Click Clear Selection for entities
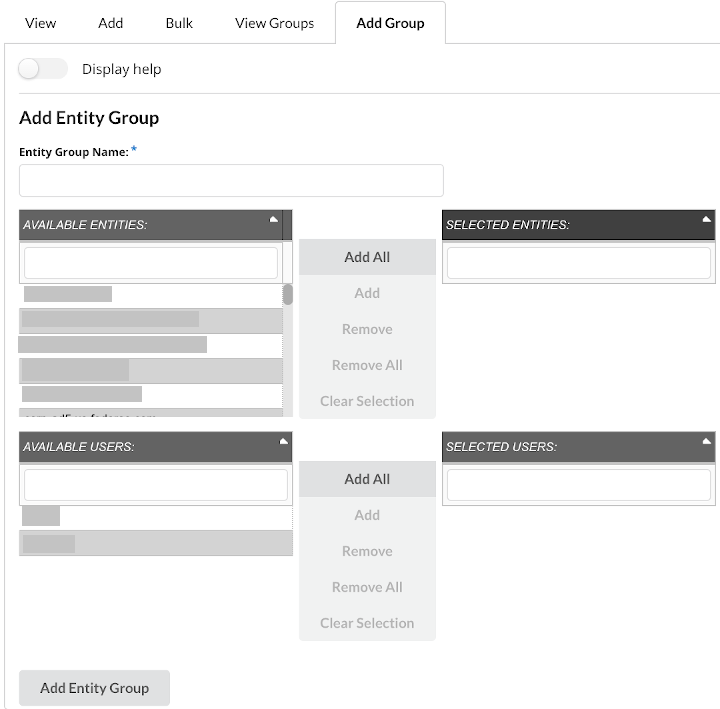 click(x=367, y=401)
